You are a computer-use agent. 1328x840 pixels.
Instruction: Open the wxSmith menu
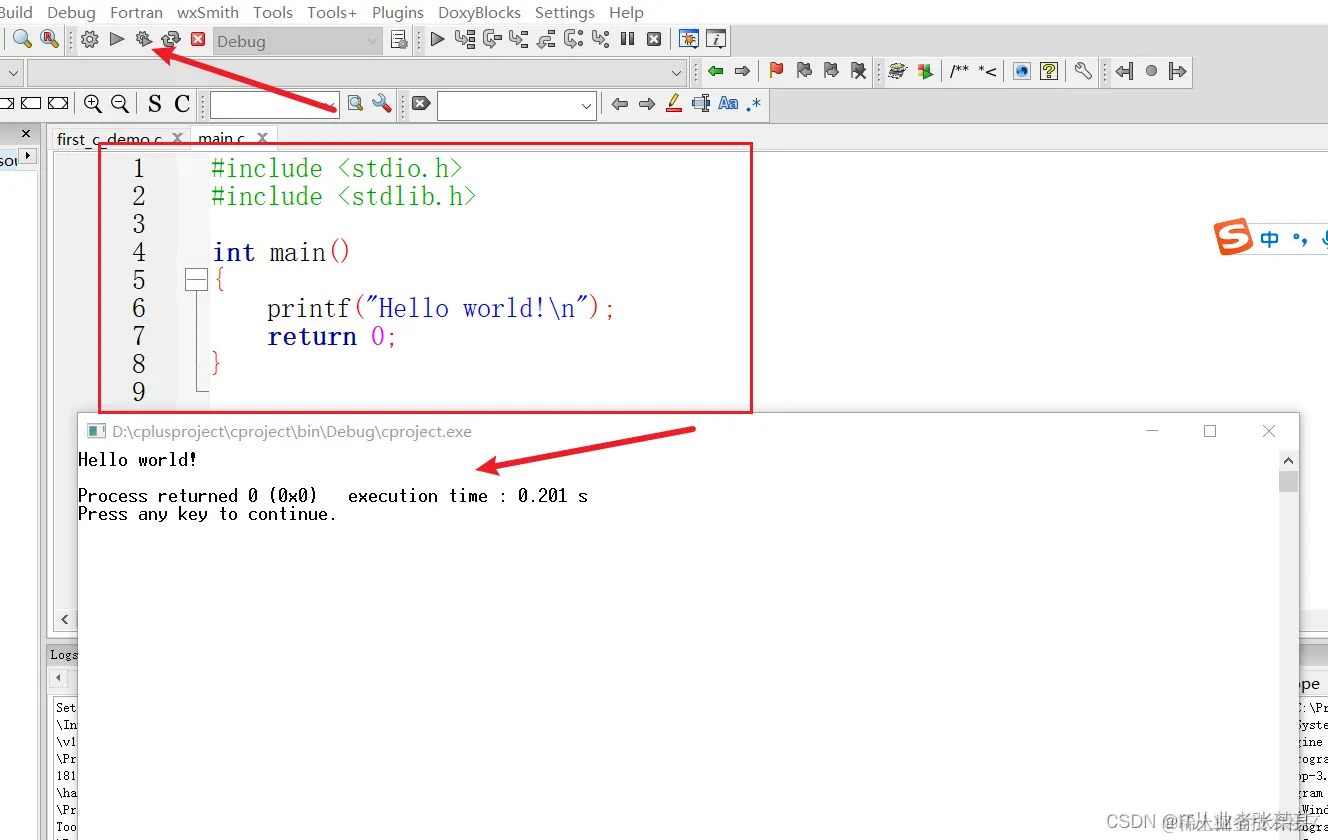pyautogui.click(x=208, y=12)
